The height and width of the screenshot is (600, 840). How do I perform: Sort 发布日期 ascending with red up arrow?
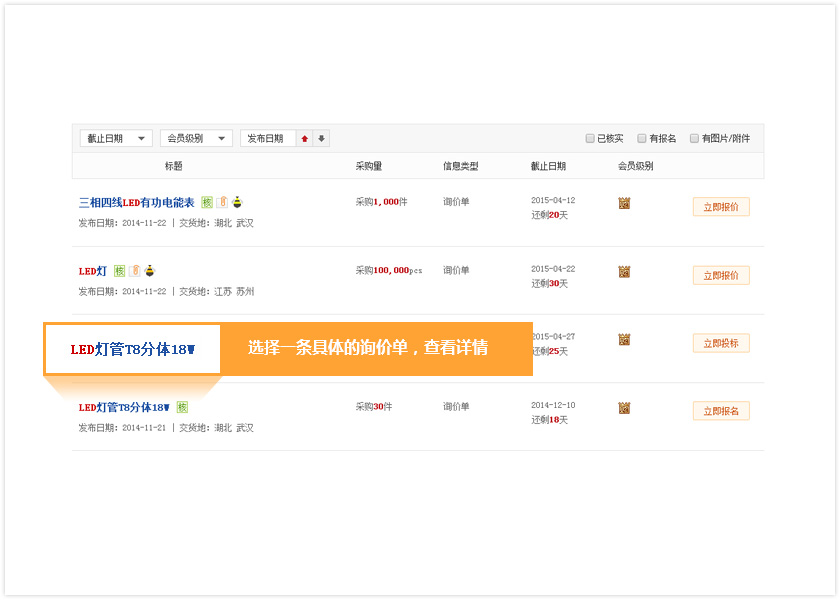pos(304,139)
